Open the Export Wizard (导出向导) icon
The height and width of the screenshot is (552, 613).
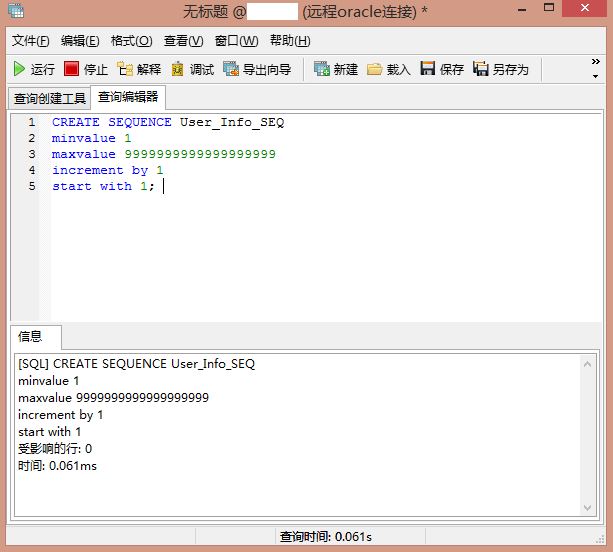pyautogui.click(x=231, y=69)
